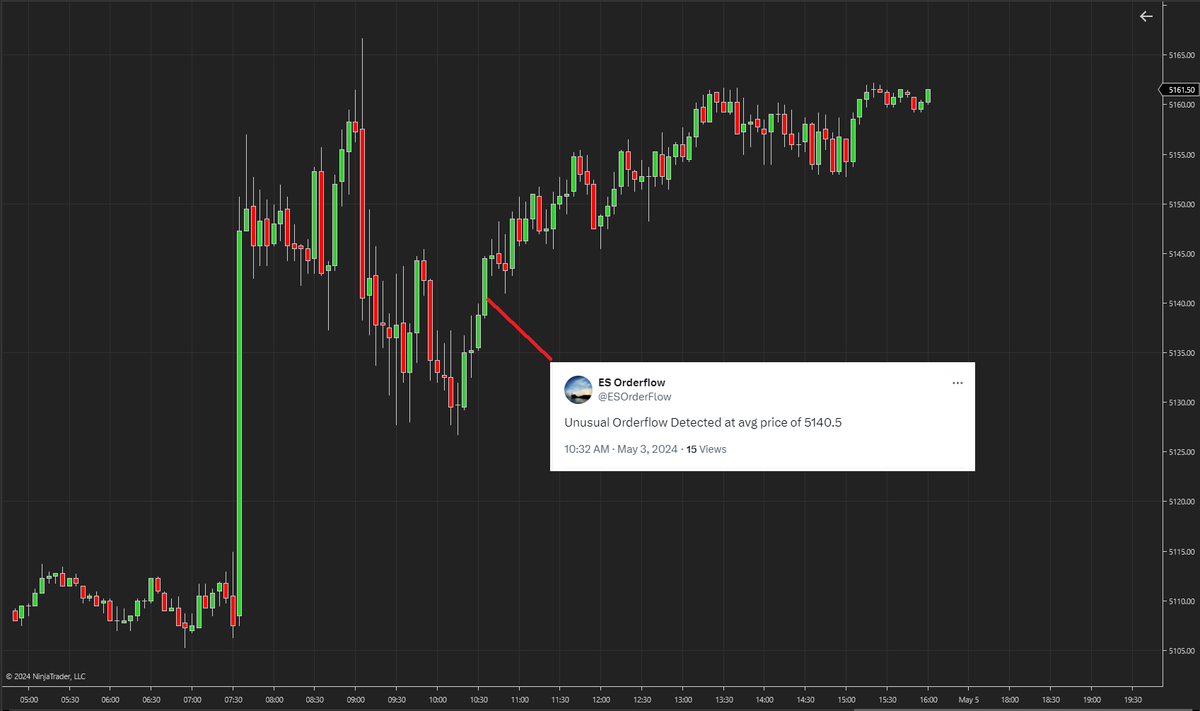Click the 05:00 time axis label

(28, 700)
